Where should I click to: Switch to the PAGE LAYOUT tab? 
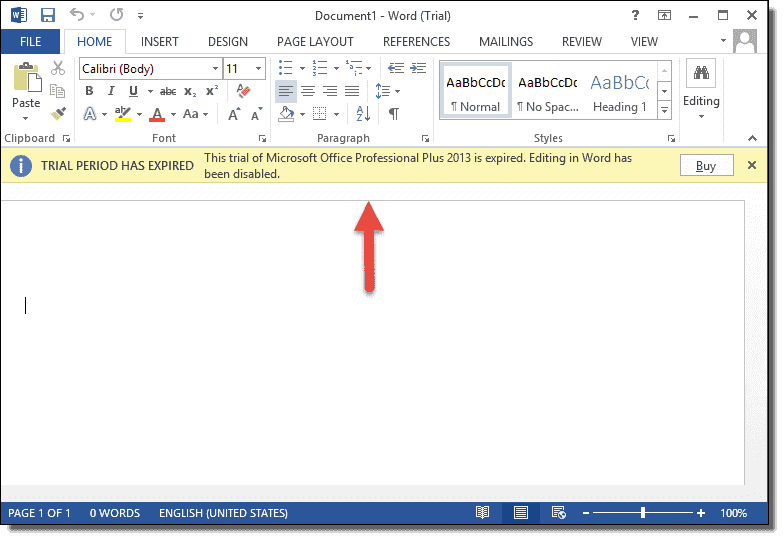point(315,42)
